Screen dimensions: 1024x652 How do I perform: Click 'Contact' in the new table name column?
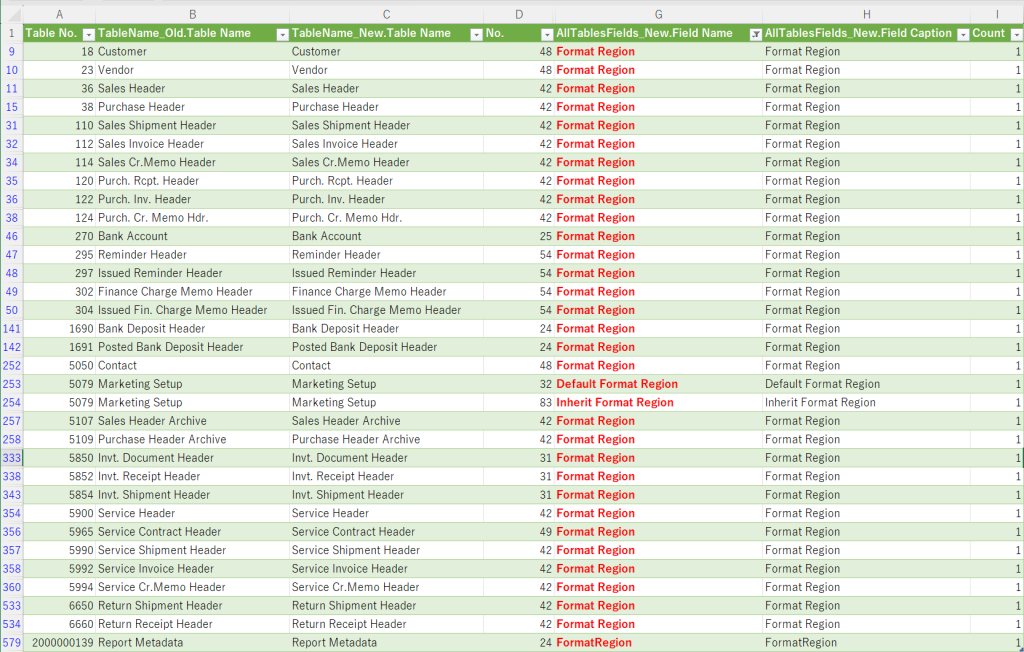tap(387, 366)
